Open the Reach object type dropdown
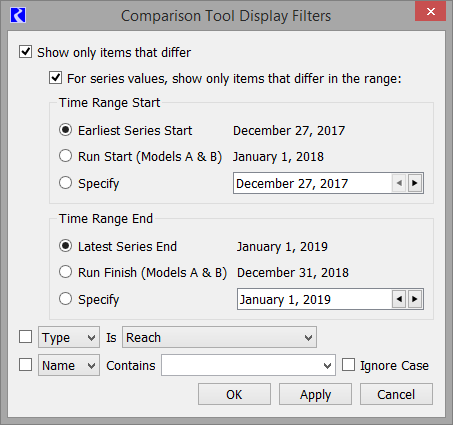This screenshot has height=425, width=453. (219, 337)
